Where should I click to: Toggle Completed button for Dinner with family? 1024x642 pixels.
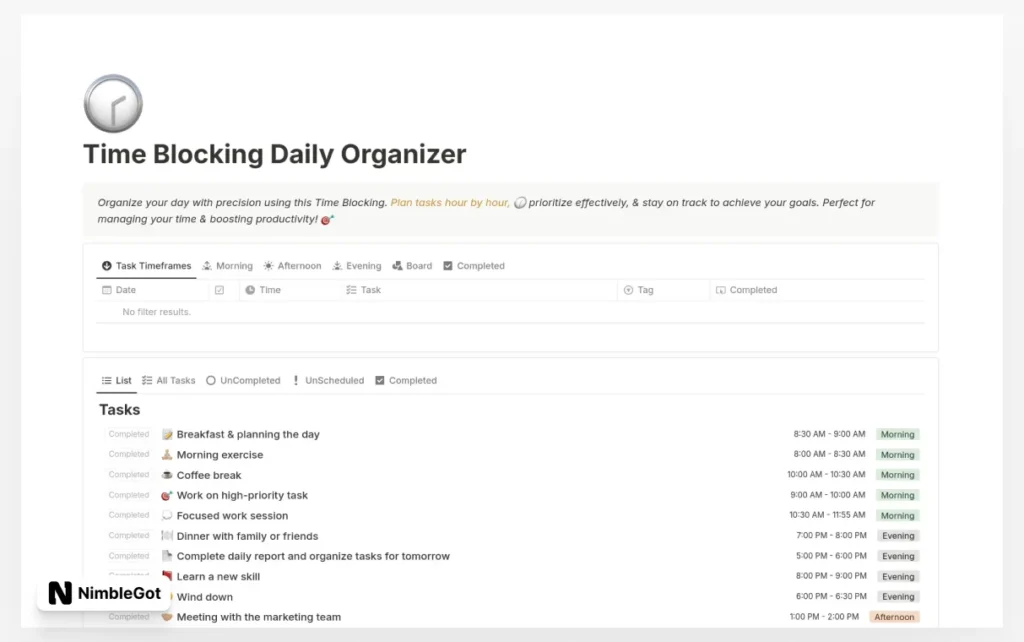click(129, 535)
